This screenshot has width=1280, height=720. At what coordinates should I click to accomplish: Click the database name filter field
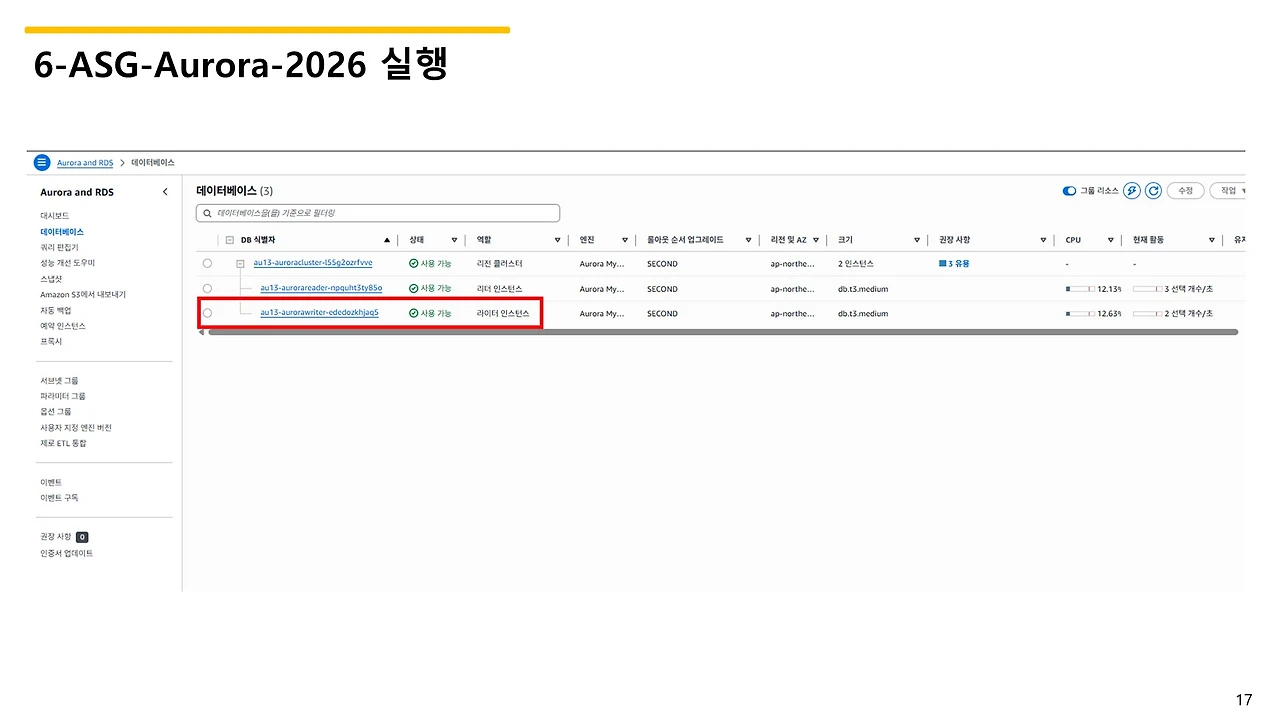point(378,213)
